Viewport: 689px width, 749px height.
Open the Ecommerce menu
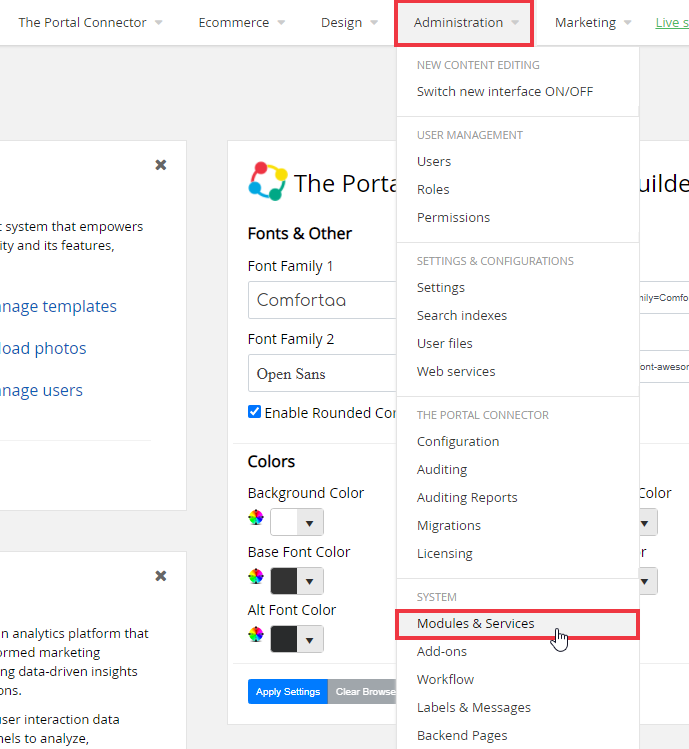pos(242,22)
